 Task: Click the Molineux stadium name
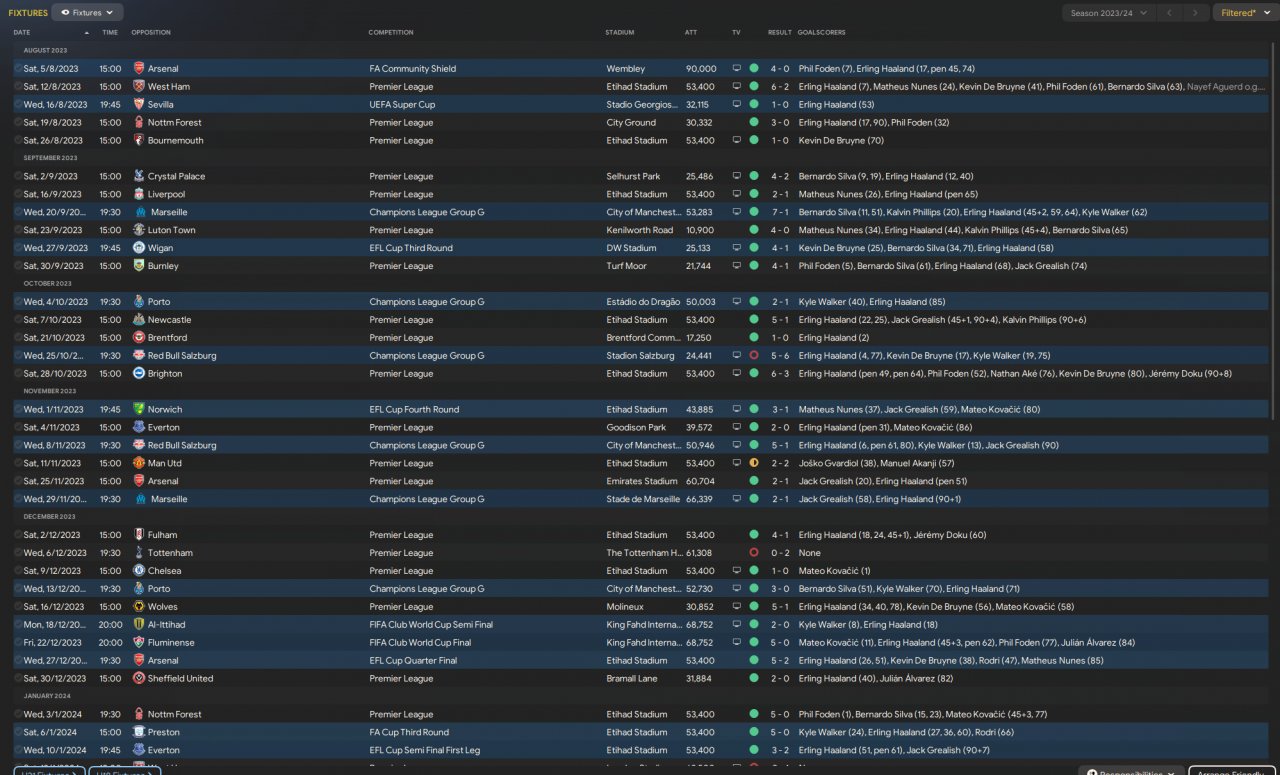(624, 607)
